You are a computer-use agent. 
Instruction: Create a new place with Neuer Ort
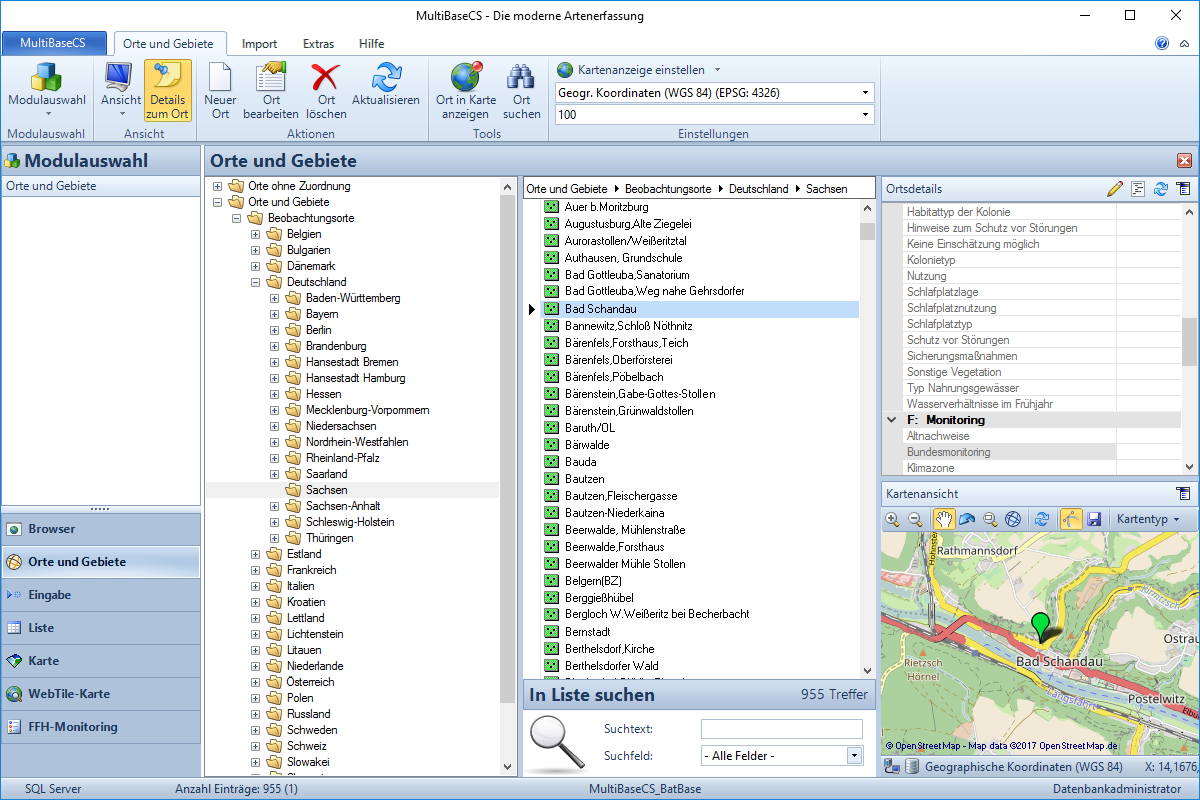tap(220, 91)
